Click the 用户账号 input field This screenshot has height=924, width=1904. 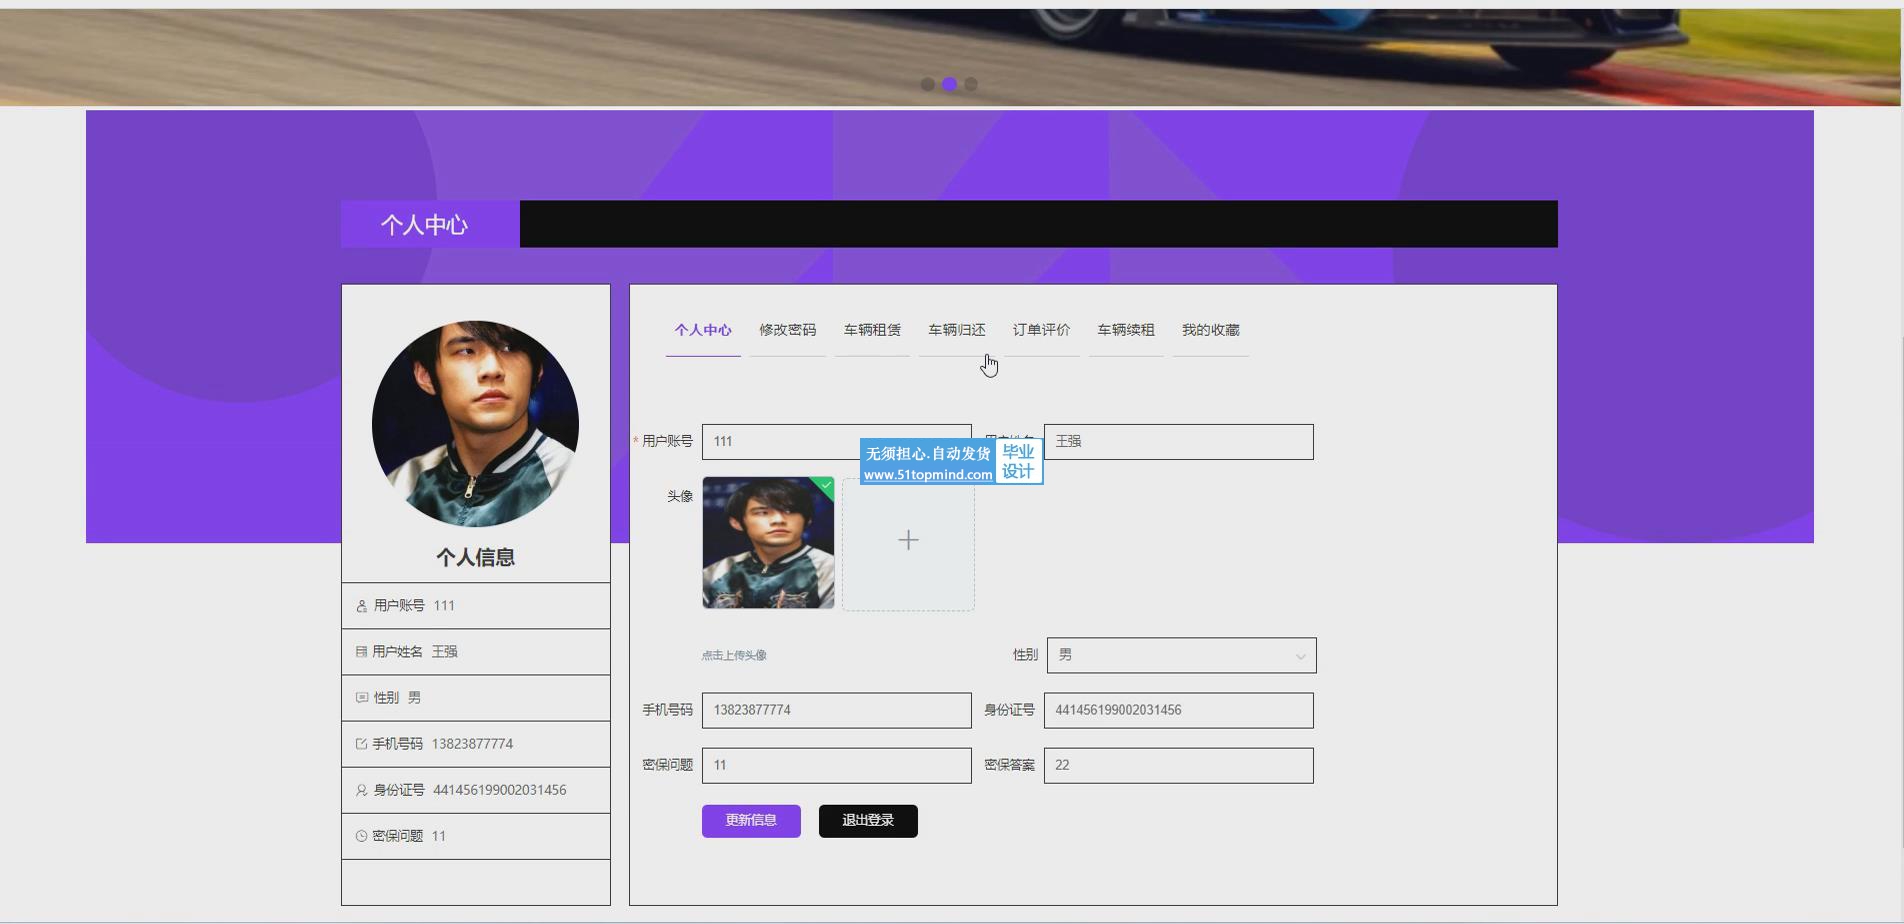(x=836, y=442)
